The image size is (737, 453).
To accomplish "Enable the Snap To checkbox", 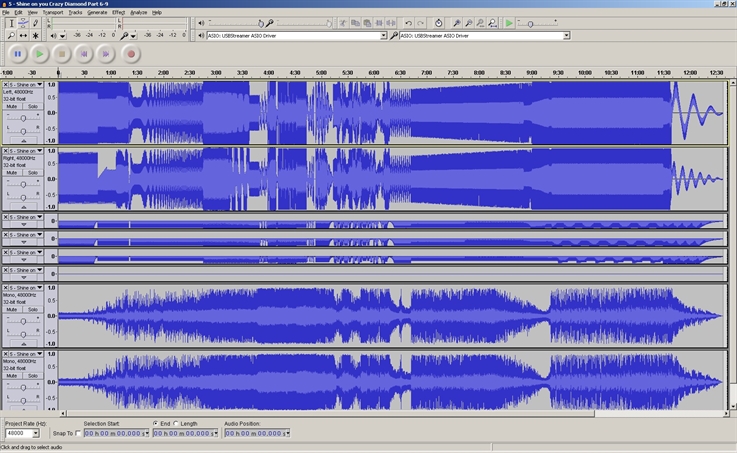I will (x=79, y=433).
